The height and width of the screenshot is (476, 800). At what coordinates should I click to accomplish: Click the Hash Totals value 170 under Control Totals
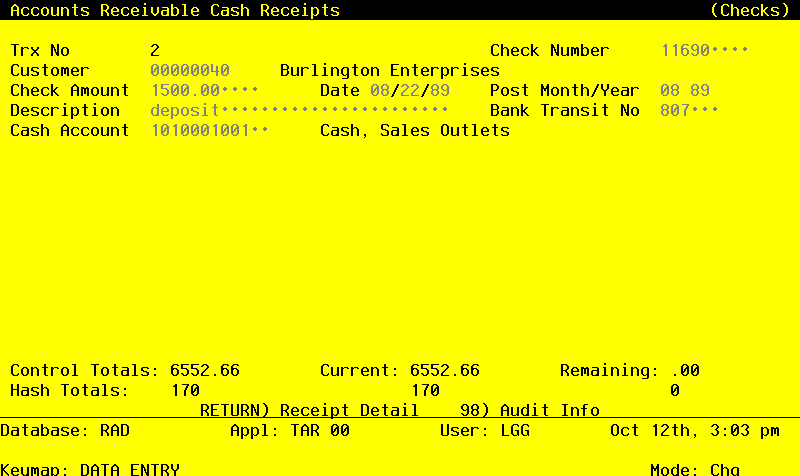185,390
